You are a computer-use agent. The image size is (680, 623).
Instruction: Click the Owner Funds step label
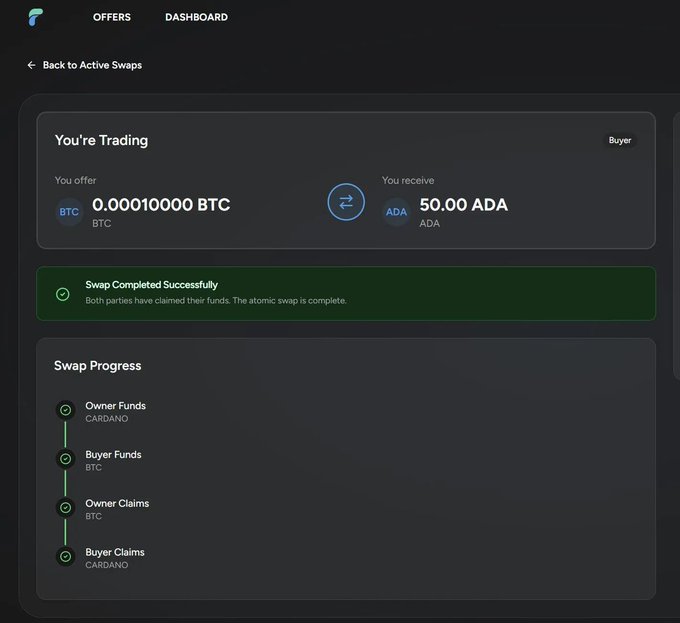[115, 406]
